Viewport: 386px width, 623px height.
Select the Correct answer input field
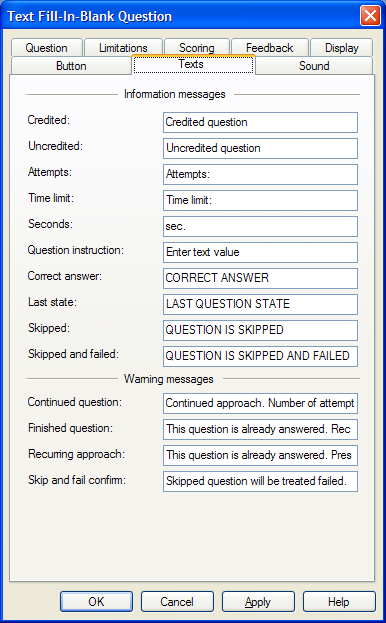(x=260, y=278)
